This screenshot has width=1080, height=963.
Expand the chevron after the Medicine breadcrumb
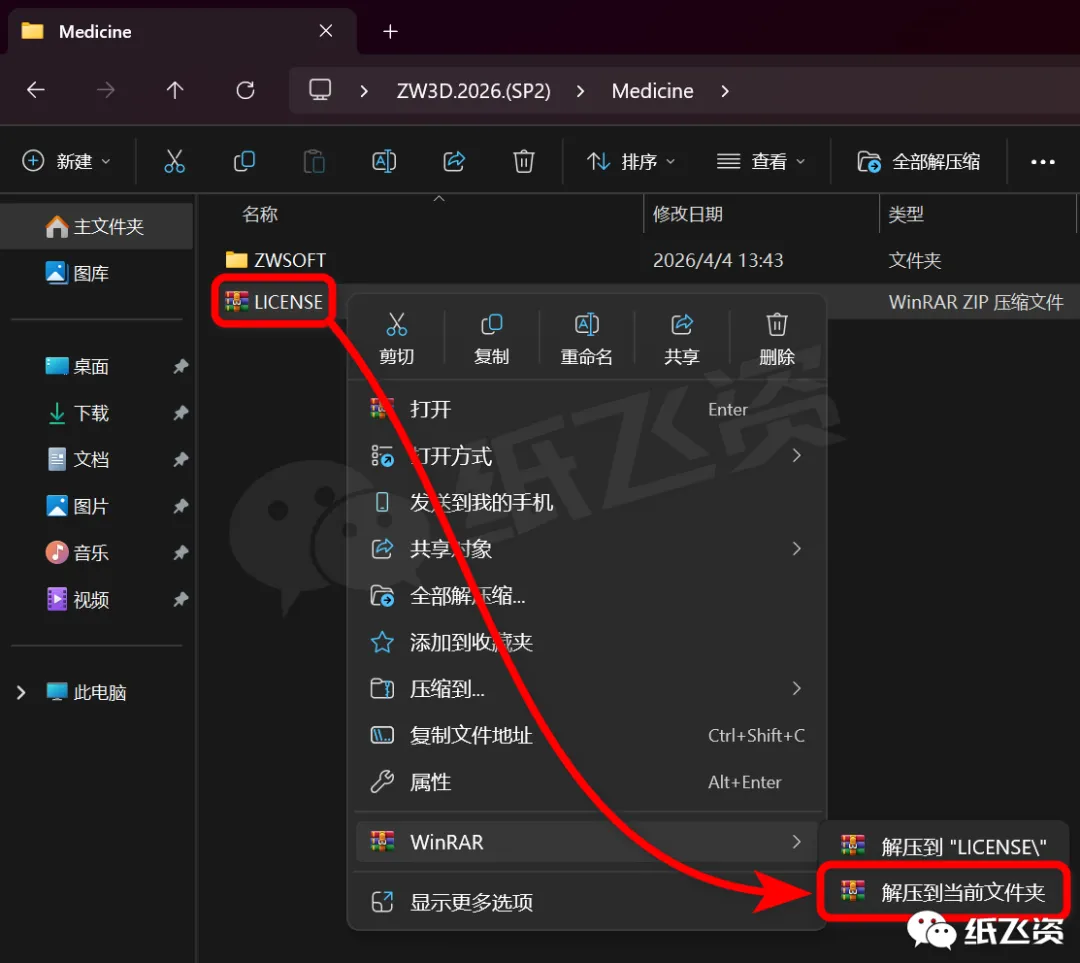point(725,91)
